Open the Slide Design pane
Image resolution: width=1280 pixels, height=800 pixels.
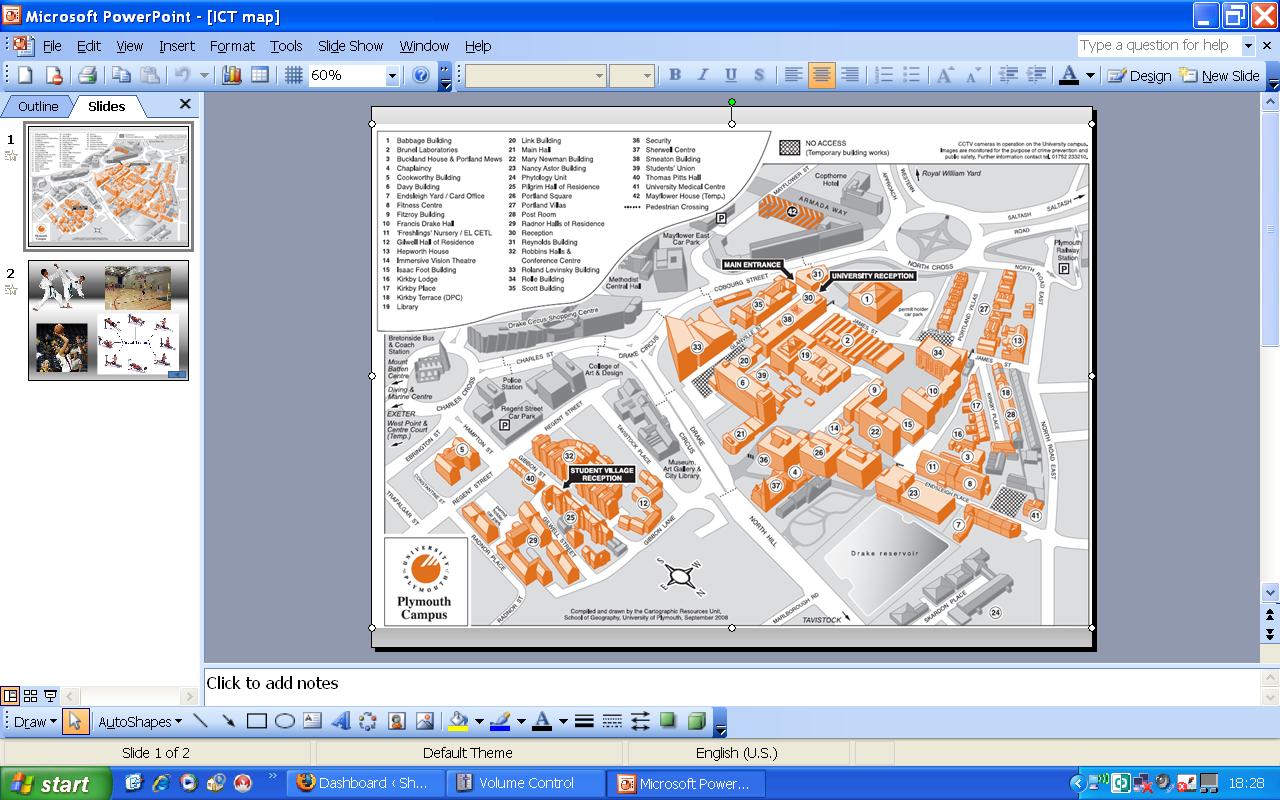pyautogui.click(x=1139, y=75)
